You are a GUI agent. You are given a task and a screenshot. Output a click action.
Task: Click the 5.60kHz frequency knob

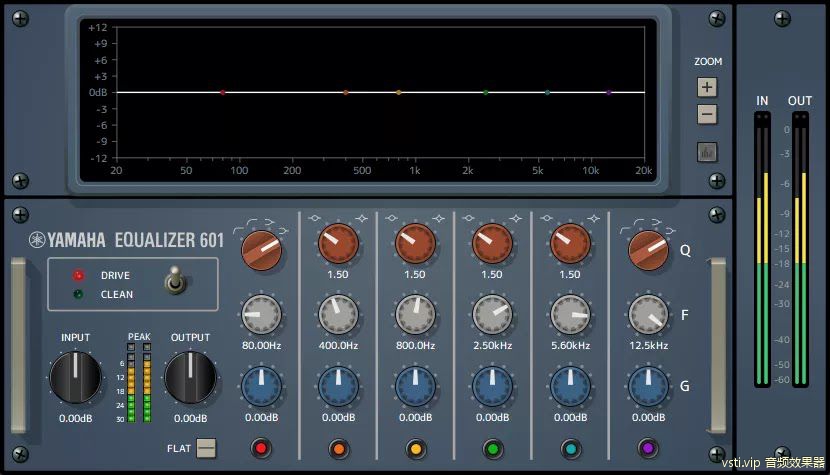(x=570, y=315)
